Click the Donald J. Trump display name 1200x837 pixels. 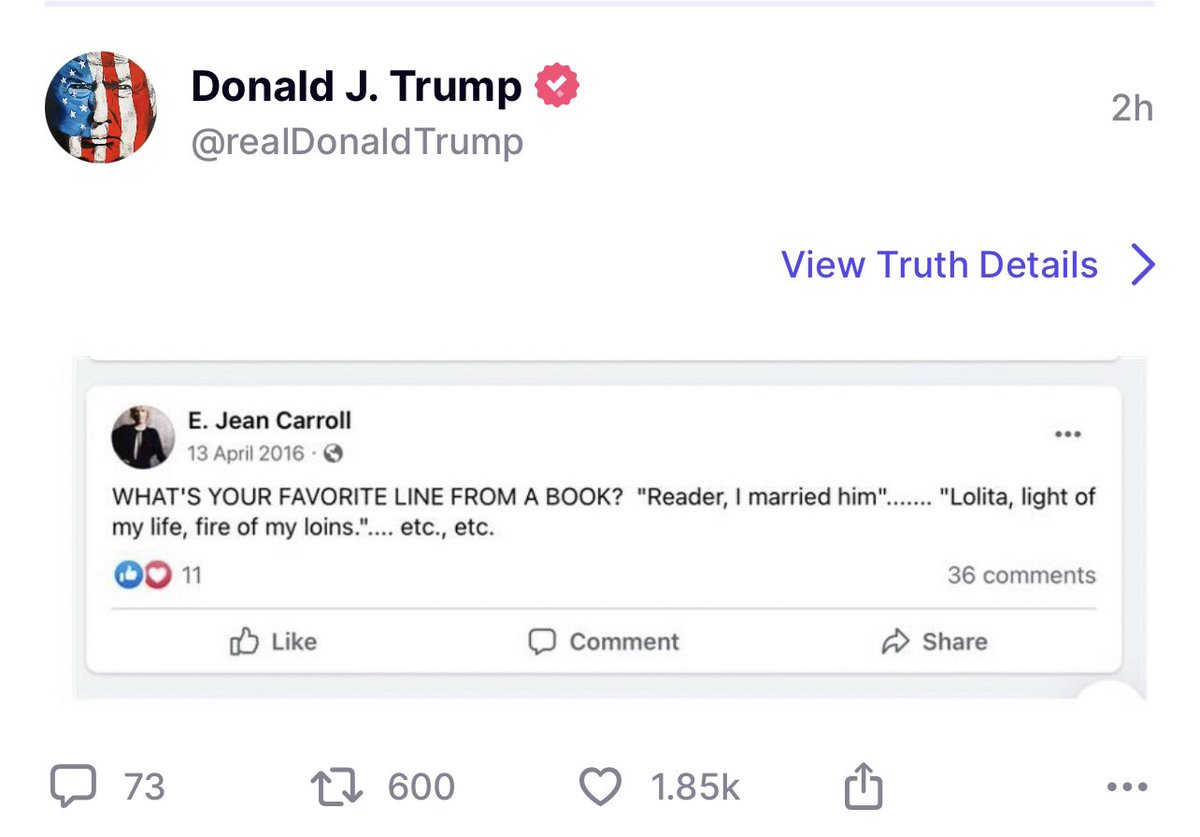(356, 87)
